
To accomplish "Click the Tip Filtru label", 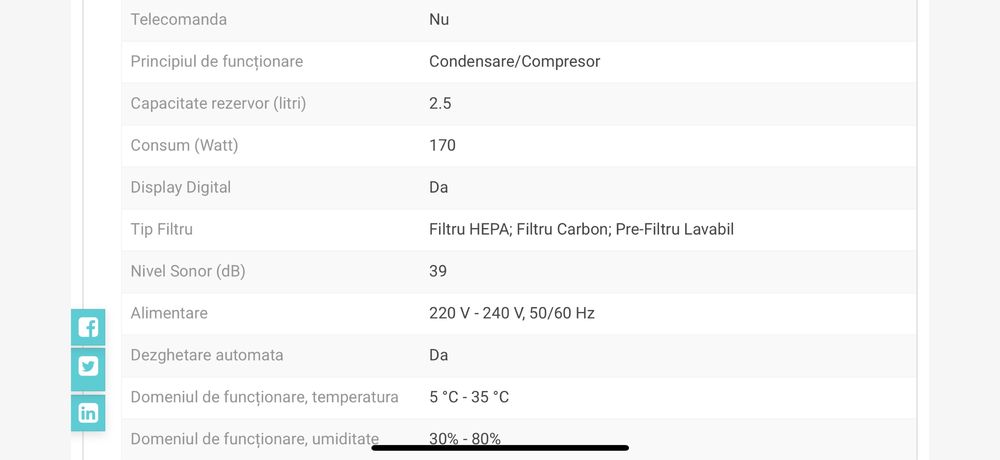I will coord(162,229).
